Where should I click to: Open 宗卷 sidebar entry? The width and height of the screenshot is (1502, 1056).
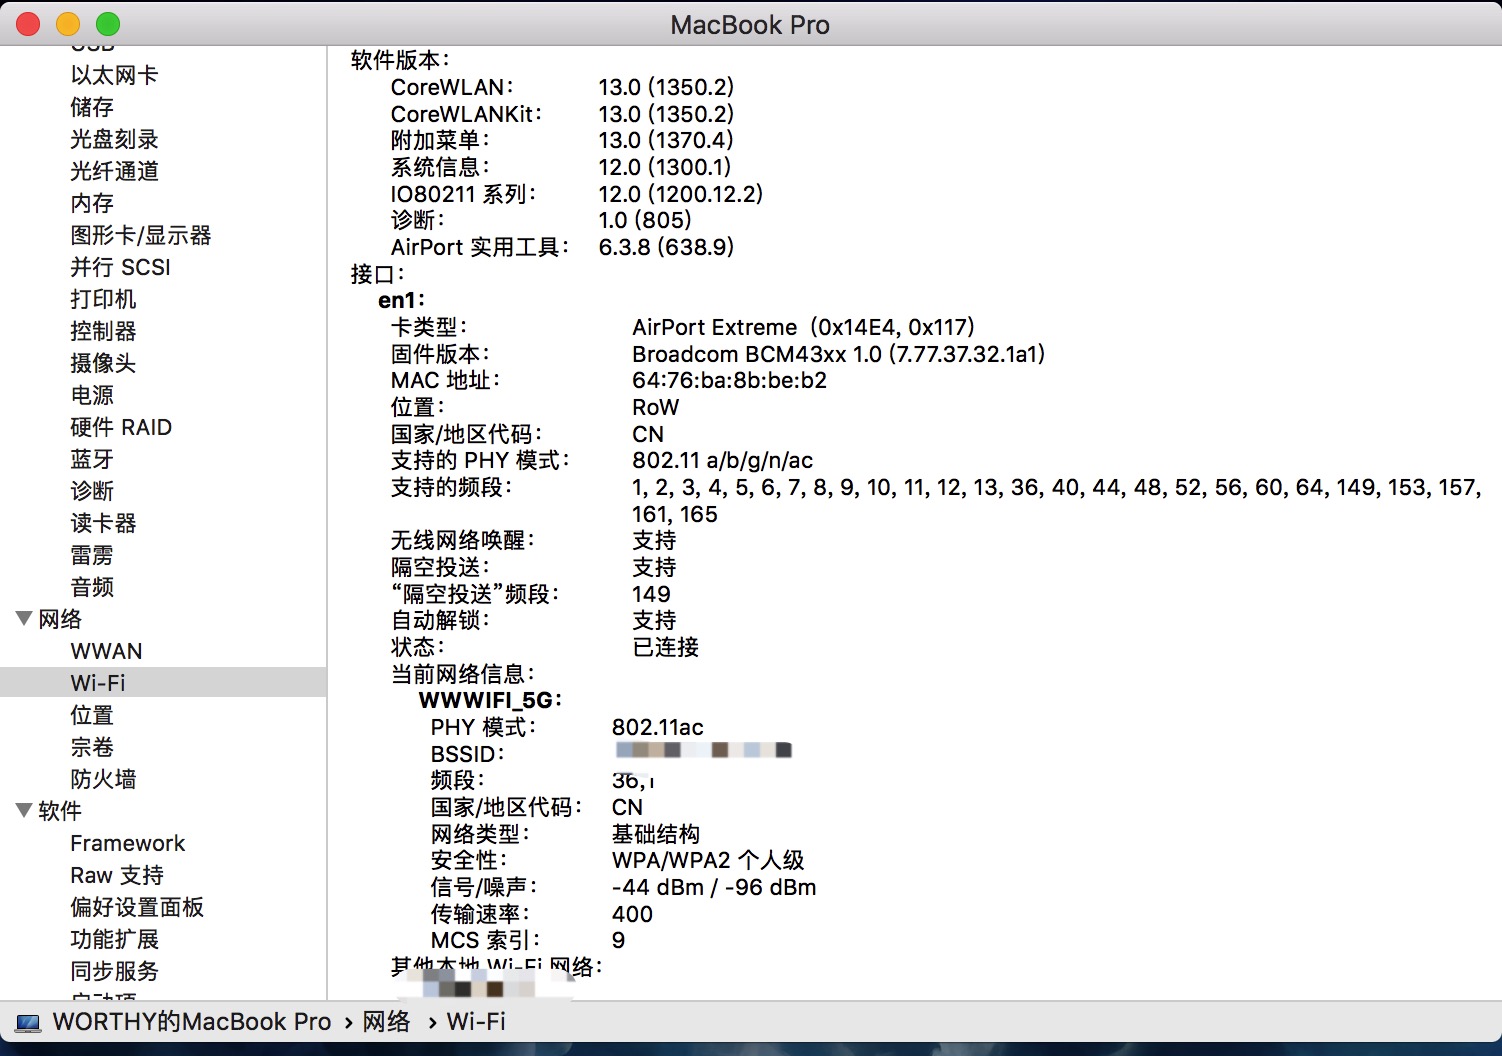(x=92, y=747)
